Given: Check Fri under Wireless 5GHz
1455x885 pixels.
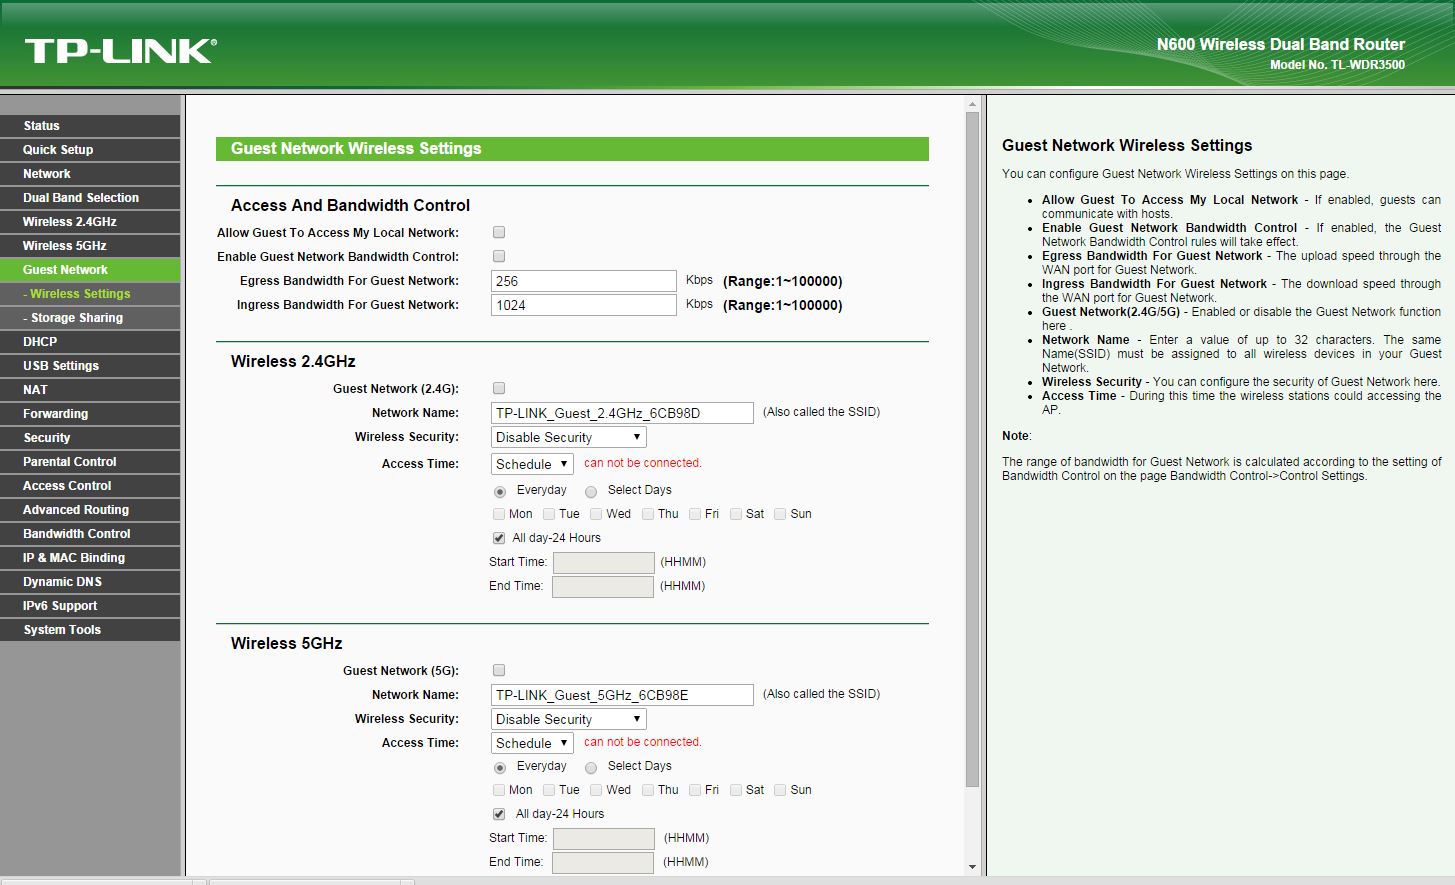Looking at the screenshot, I should [695, 790].
